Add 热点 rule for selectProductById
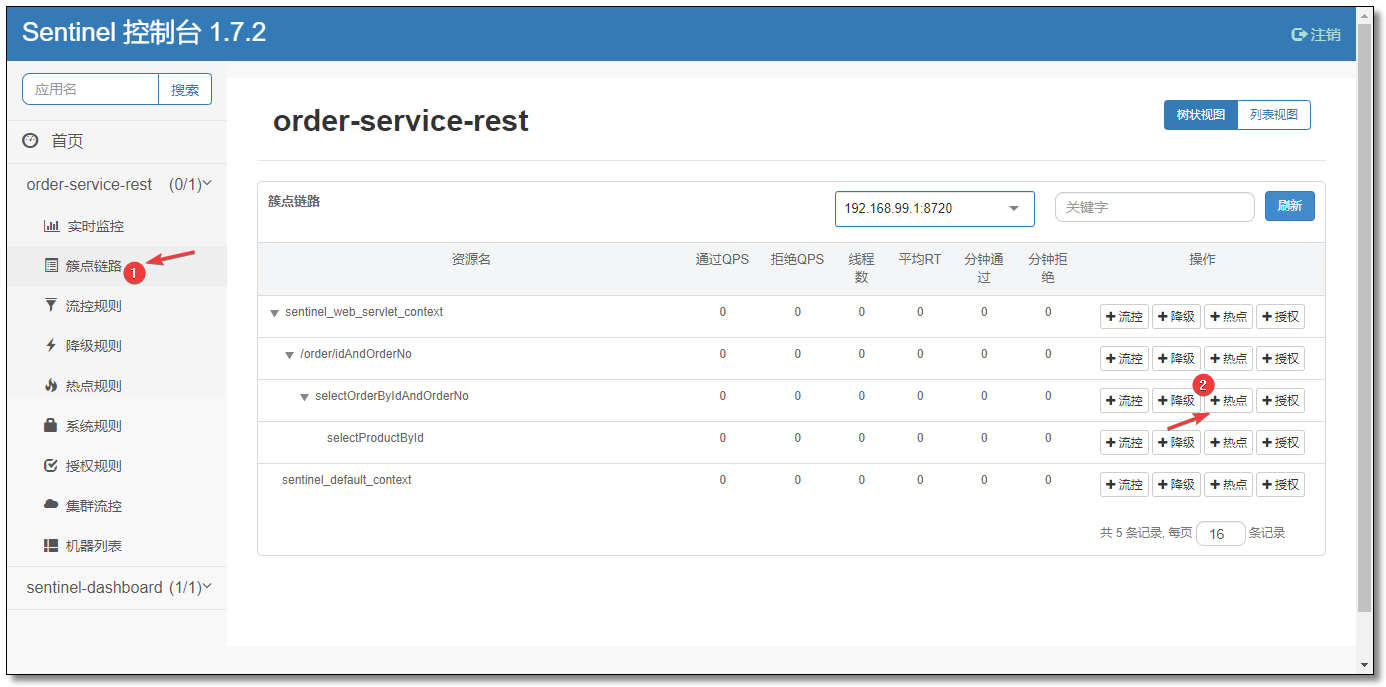The image size is (1386, 687). [x=1228, y=443]
